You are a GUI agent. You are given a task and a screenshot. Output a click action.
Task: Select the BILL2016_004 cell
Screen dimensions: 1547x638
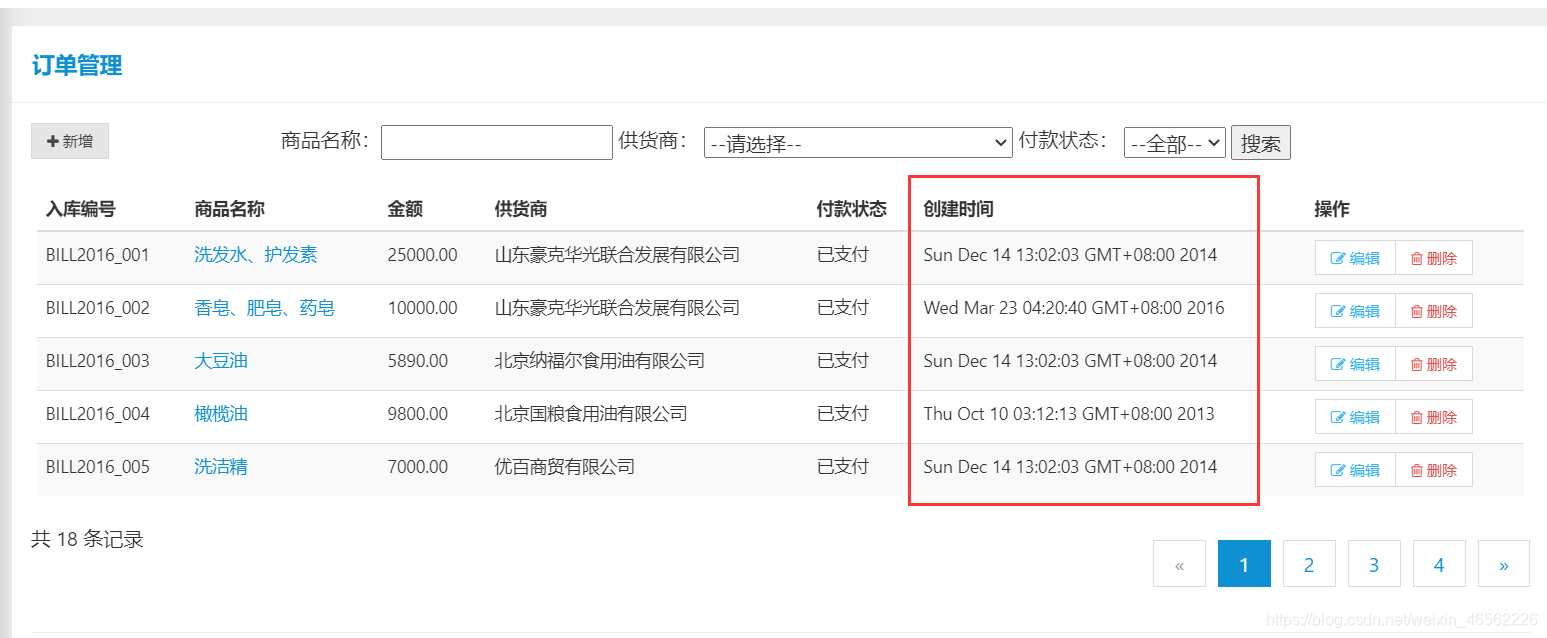pos(98,414)
